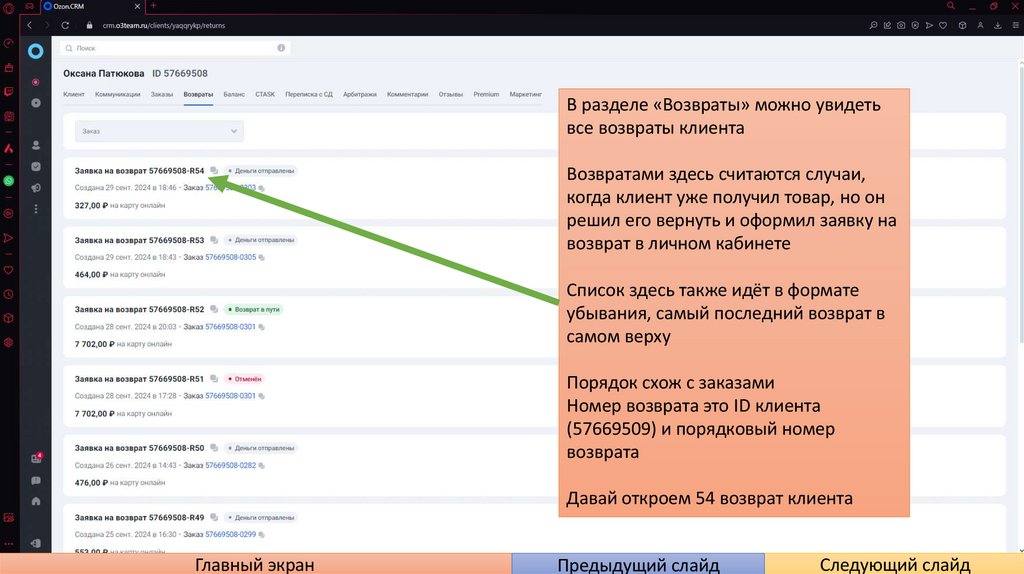Viewport: 1024px width, 574px height.
Task: Open the notifications icon with badge 4
Action: (36, 458)
